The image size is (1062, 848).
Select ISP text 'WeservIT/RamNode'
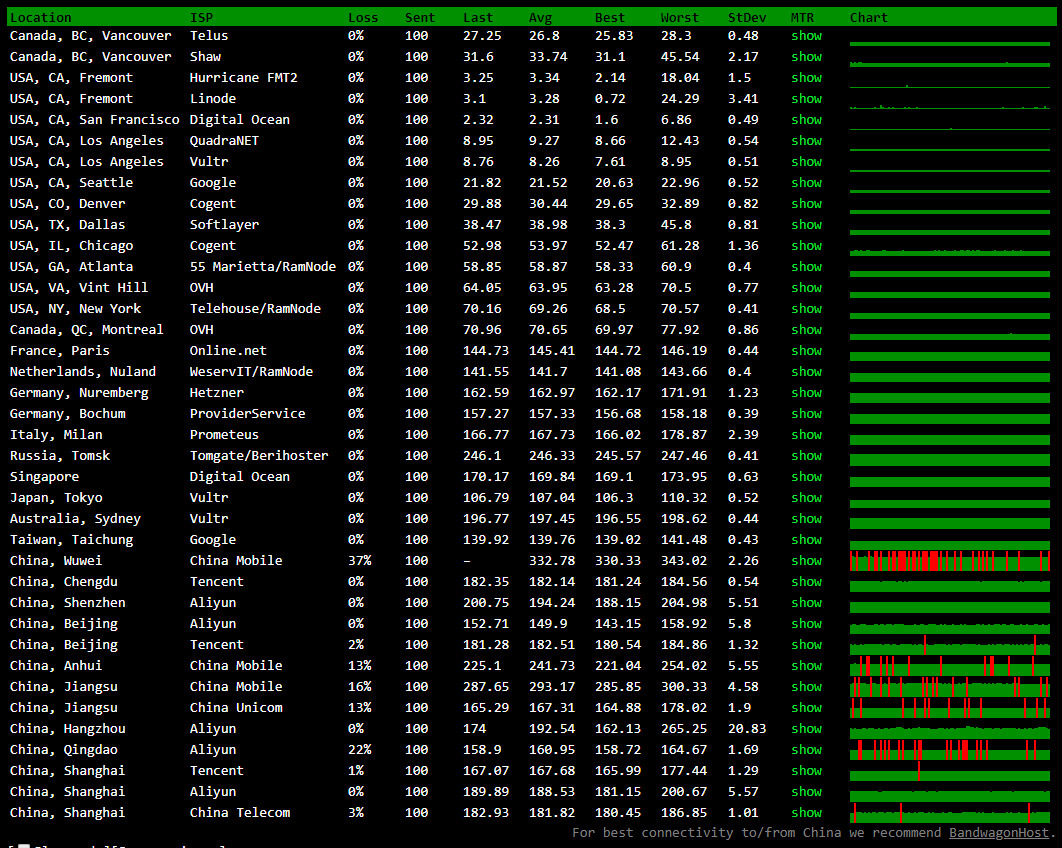pos(251,372)
